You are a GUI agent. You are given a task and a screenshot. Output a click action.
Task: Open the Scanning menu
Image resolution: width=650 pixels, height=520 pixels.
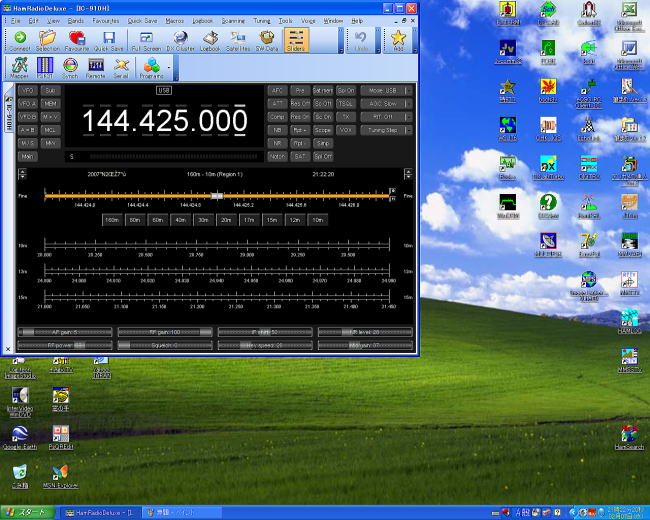[233, 21]
